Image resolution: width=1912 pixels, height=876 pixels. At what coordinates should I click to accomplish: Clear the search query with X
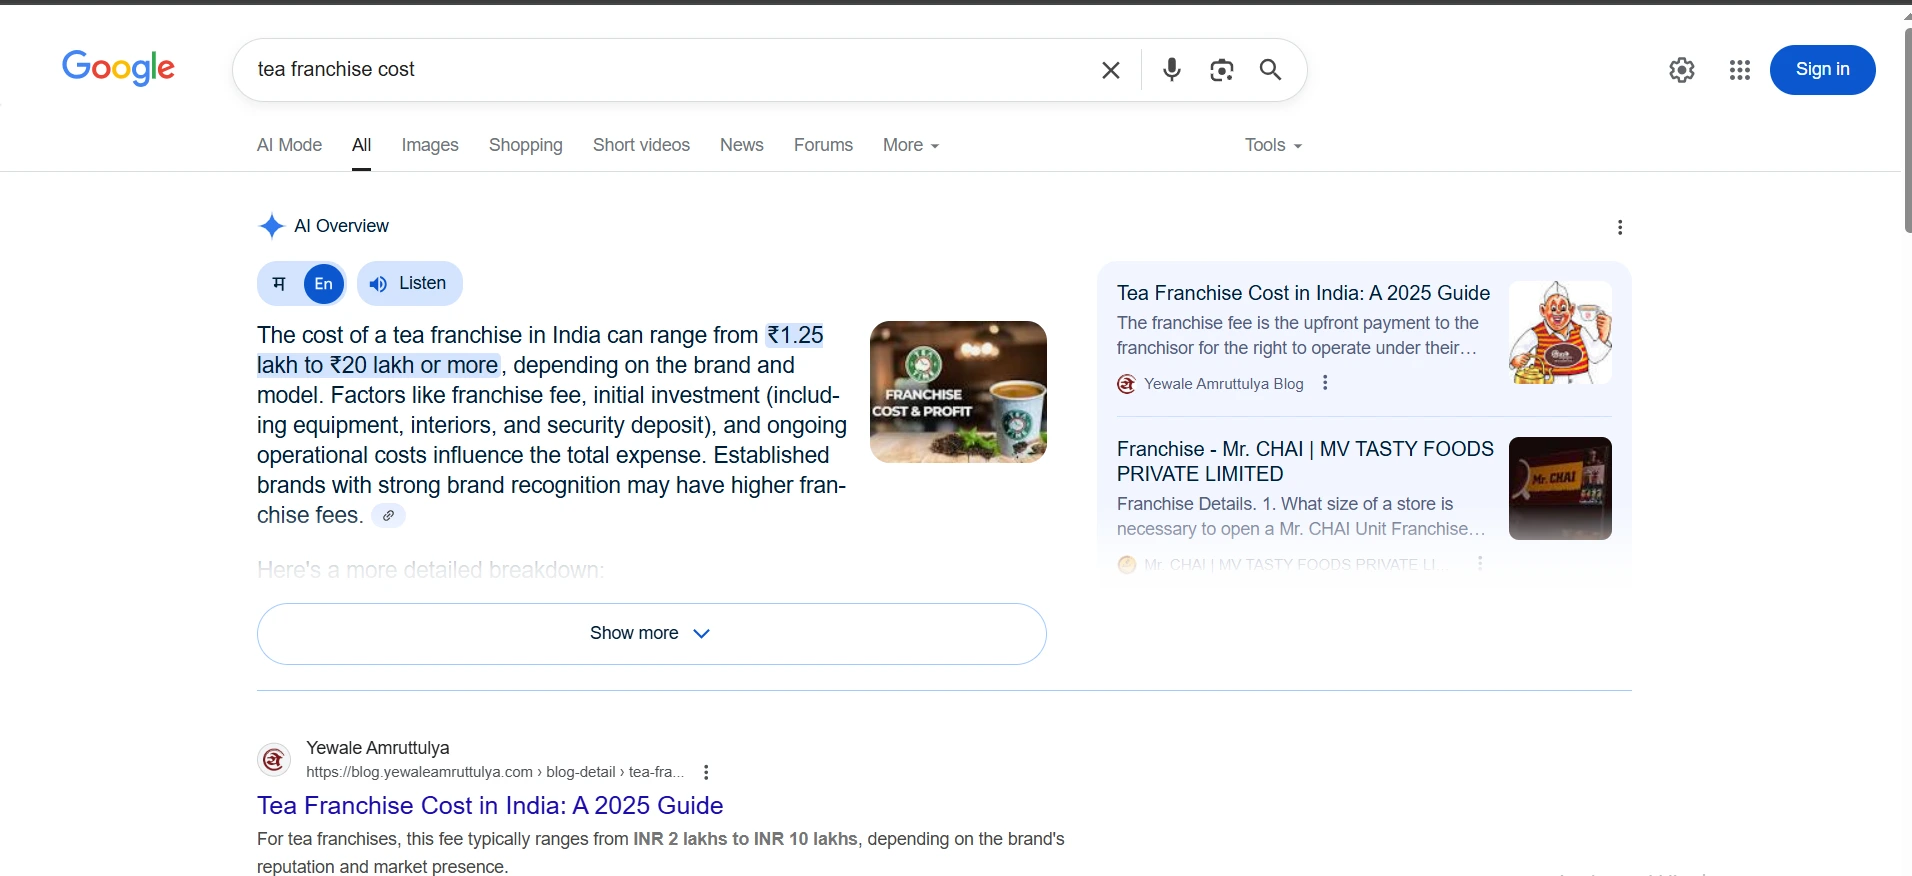1110,70
